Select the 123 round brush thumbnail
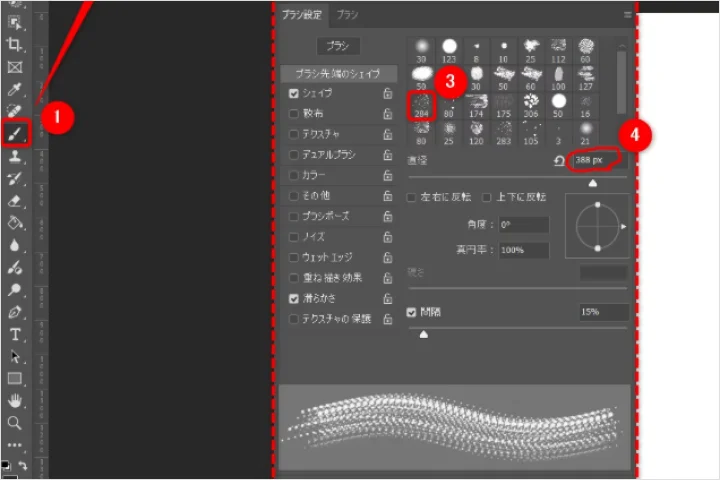Screen dimensions: 720x480 449,51
